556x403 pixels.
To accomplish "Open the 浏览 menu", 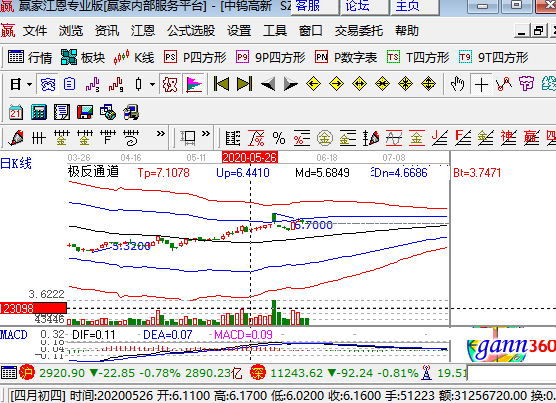I will (x=71, y=31).
